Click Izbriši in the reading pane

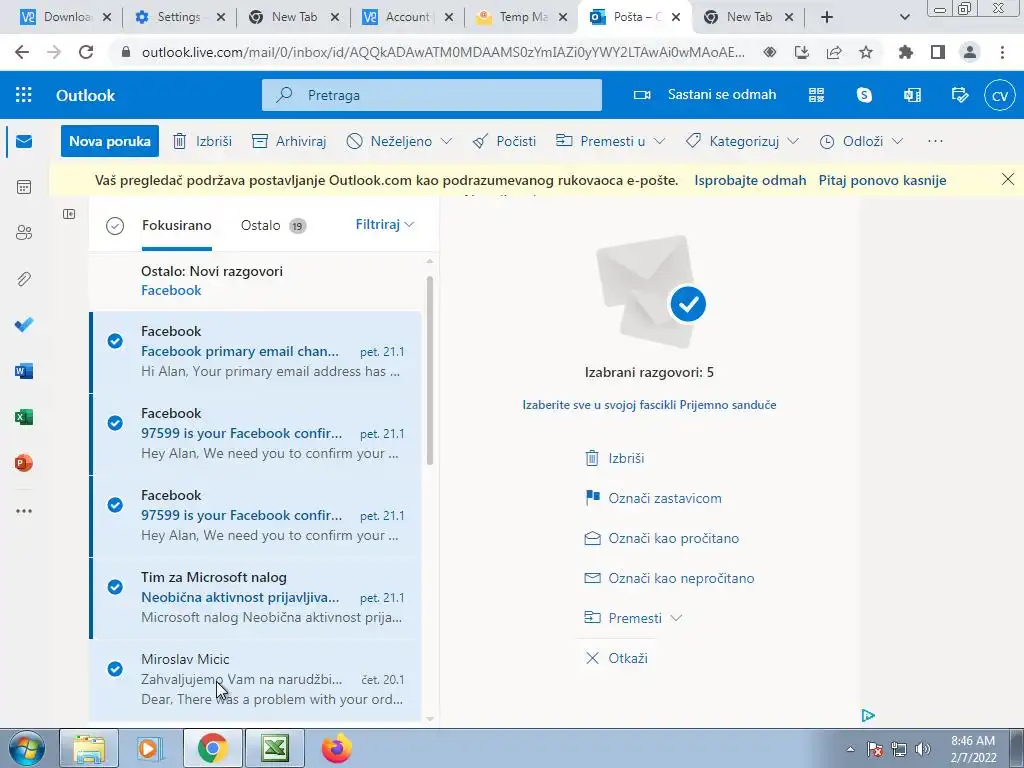(x=615, y=458)
